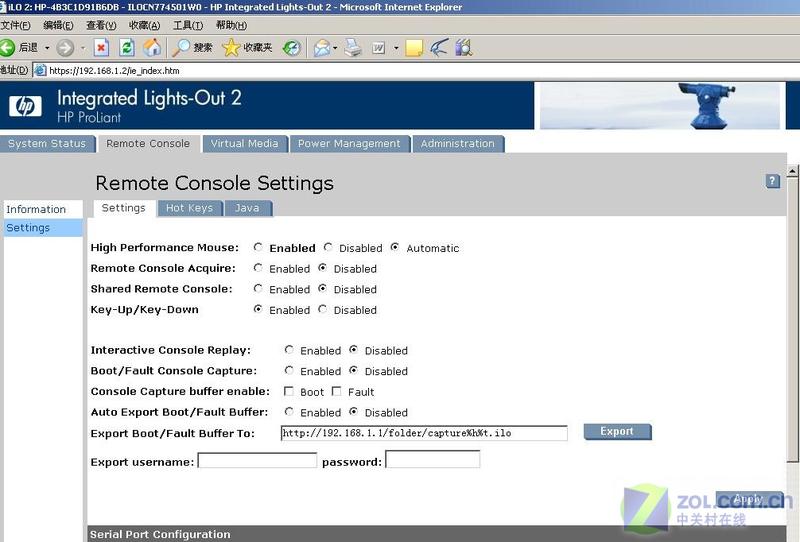Click the Export username field
The height and width of the screenshot is (542, 800).
point(257,460)
